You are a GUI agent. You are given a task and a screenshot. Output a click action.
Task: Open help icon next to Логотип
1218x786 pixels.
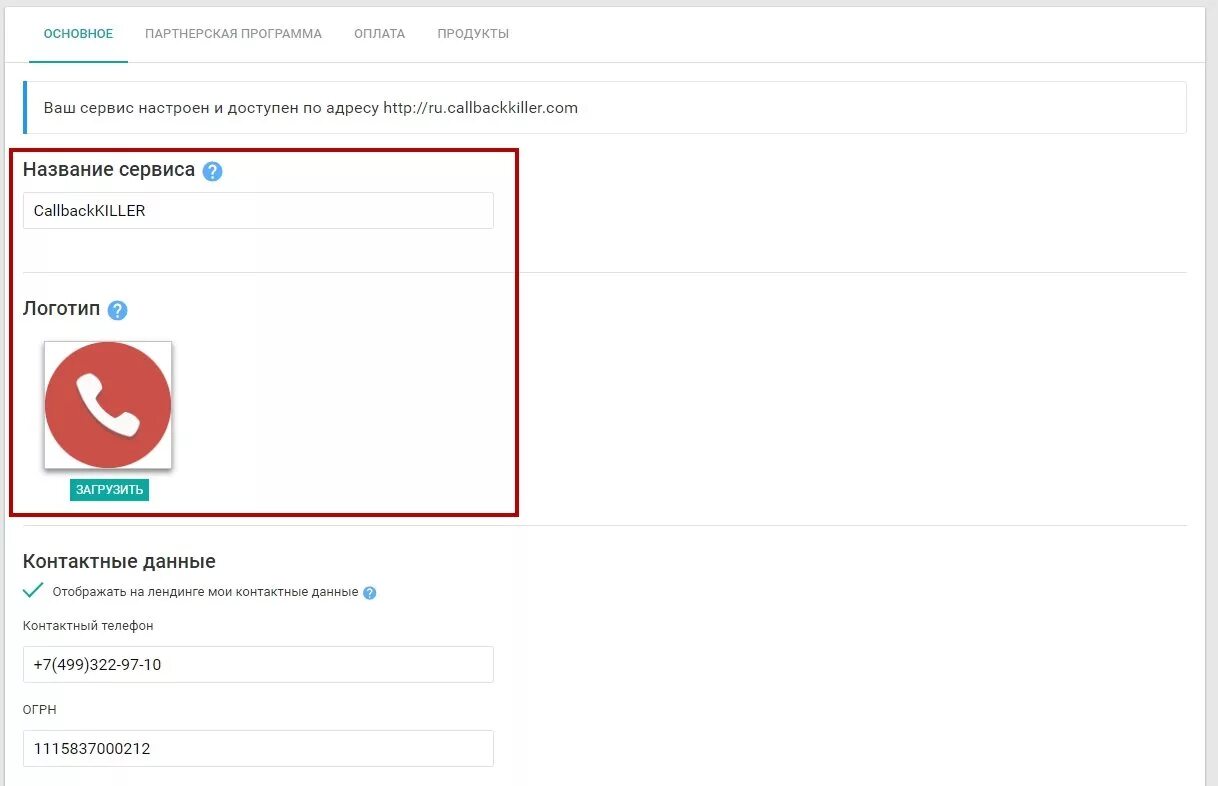pyautogui.click(x=117, y=310)
